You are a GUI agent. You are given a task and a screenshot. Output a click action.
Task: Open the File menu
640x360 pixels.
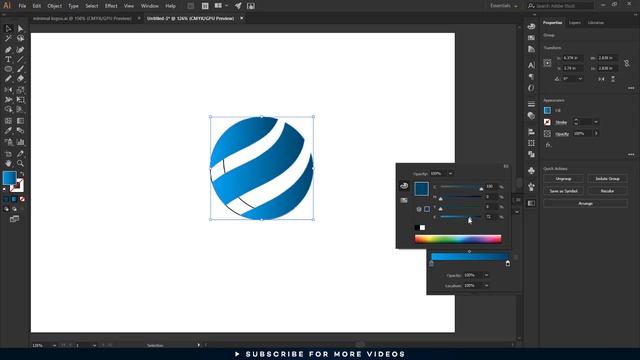[22, 6]
